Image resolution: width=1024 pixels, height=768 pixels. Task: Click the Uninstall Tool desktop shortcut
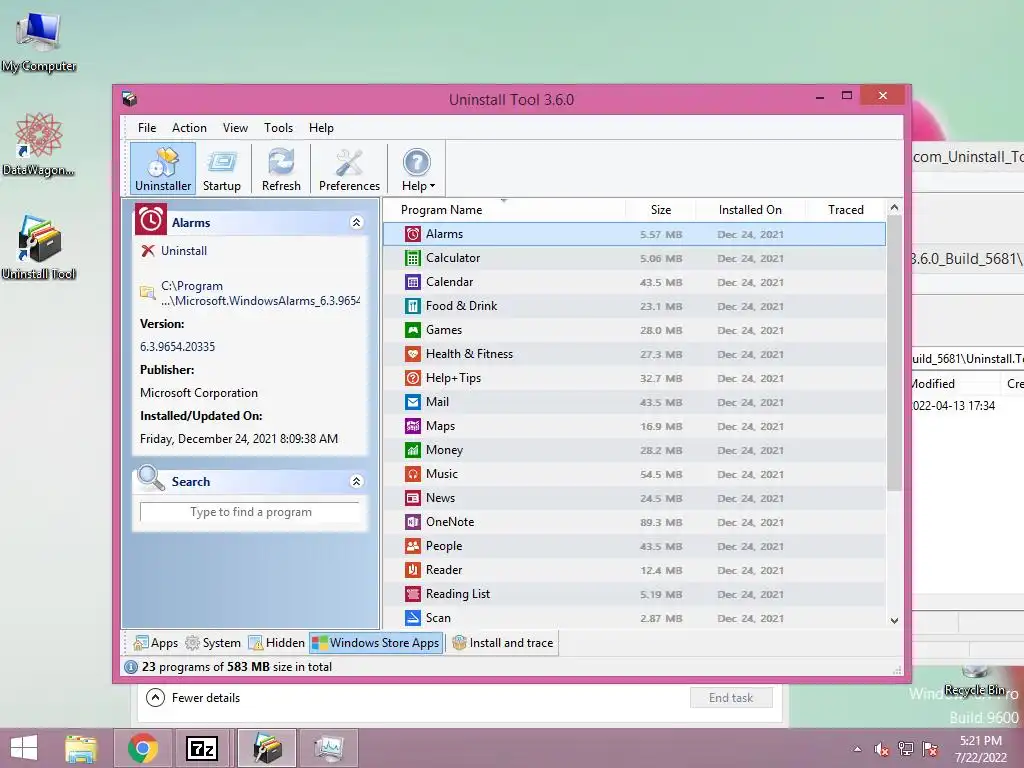pyautogui.click(x=39, y=248)
